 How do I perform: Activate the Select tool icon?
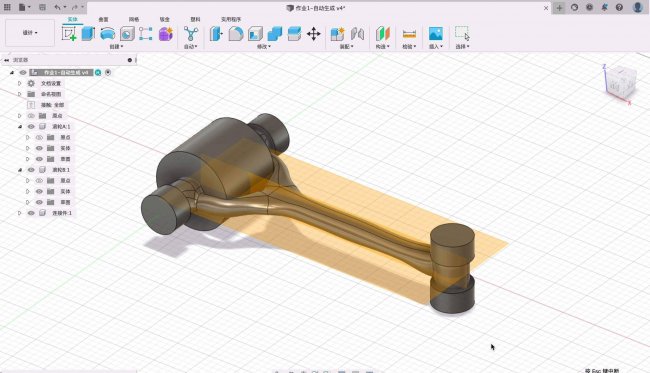point(462,34)
